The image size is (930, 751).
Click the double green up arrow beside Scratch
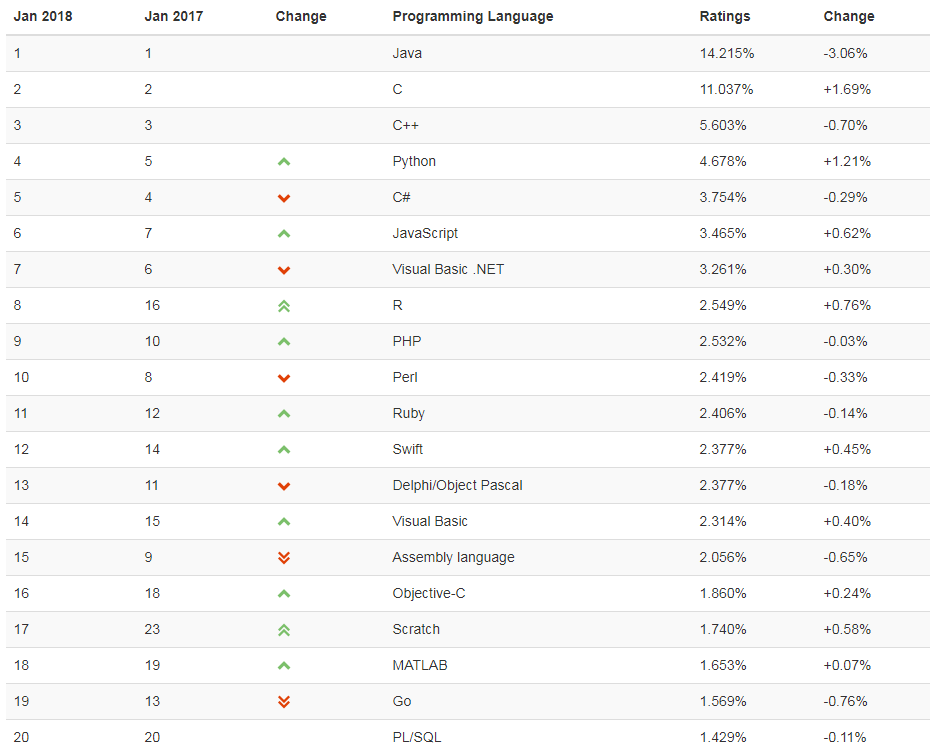click(284, 630)
